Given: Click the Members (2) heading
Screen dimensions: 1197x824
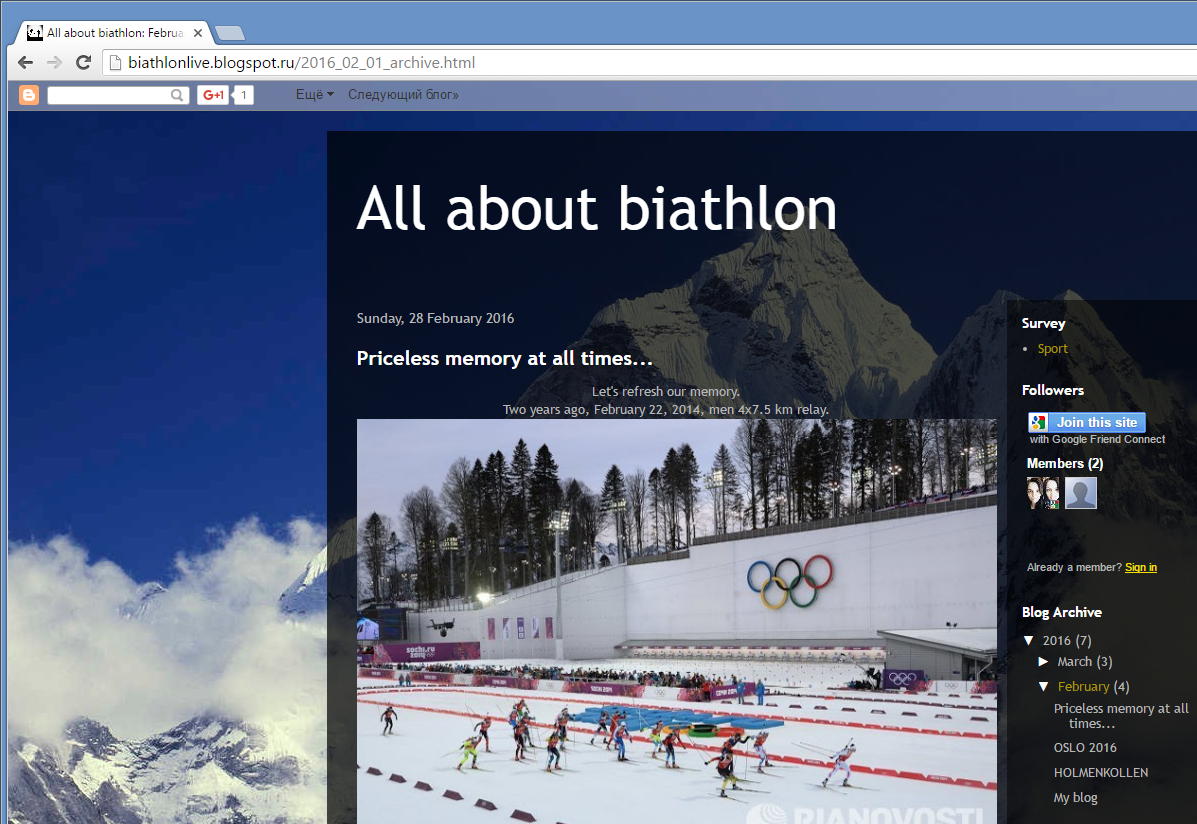Looking at the screenshot, I should (x=1065, y=464).
